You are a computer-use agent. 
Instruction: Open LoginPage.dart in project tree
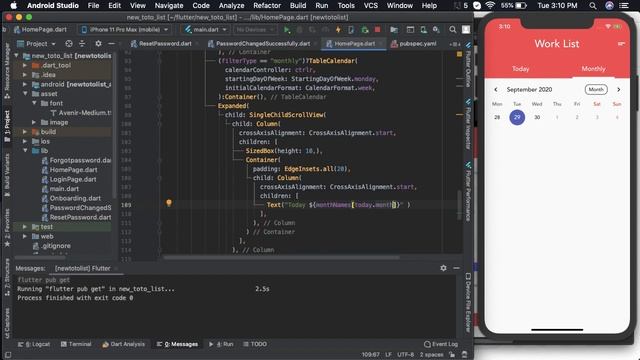tap(73, 179)
